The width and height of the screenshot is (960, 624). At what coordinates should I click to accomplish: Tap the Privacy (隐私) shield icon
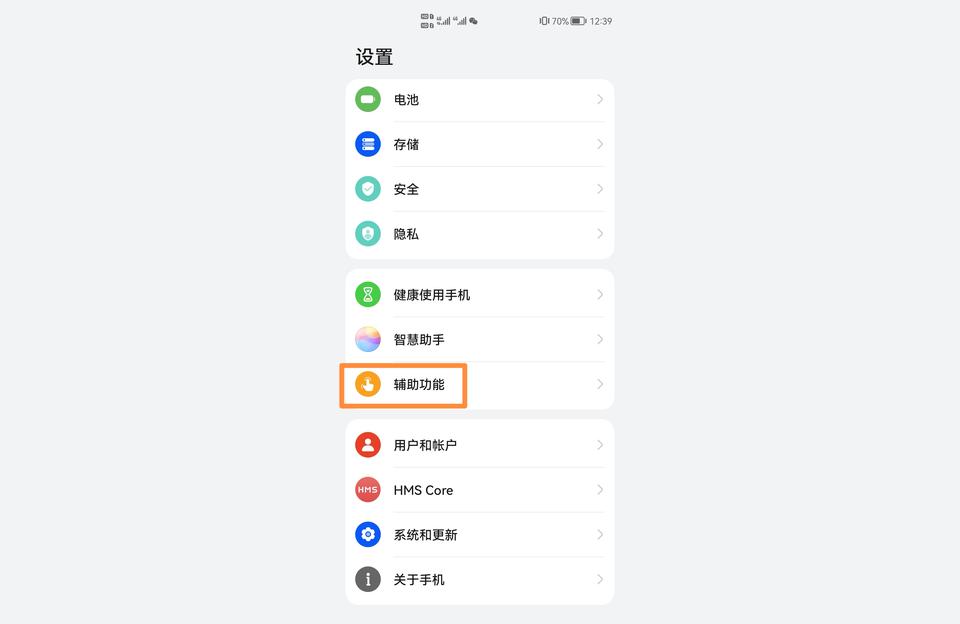tap(368, 233)
